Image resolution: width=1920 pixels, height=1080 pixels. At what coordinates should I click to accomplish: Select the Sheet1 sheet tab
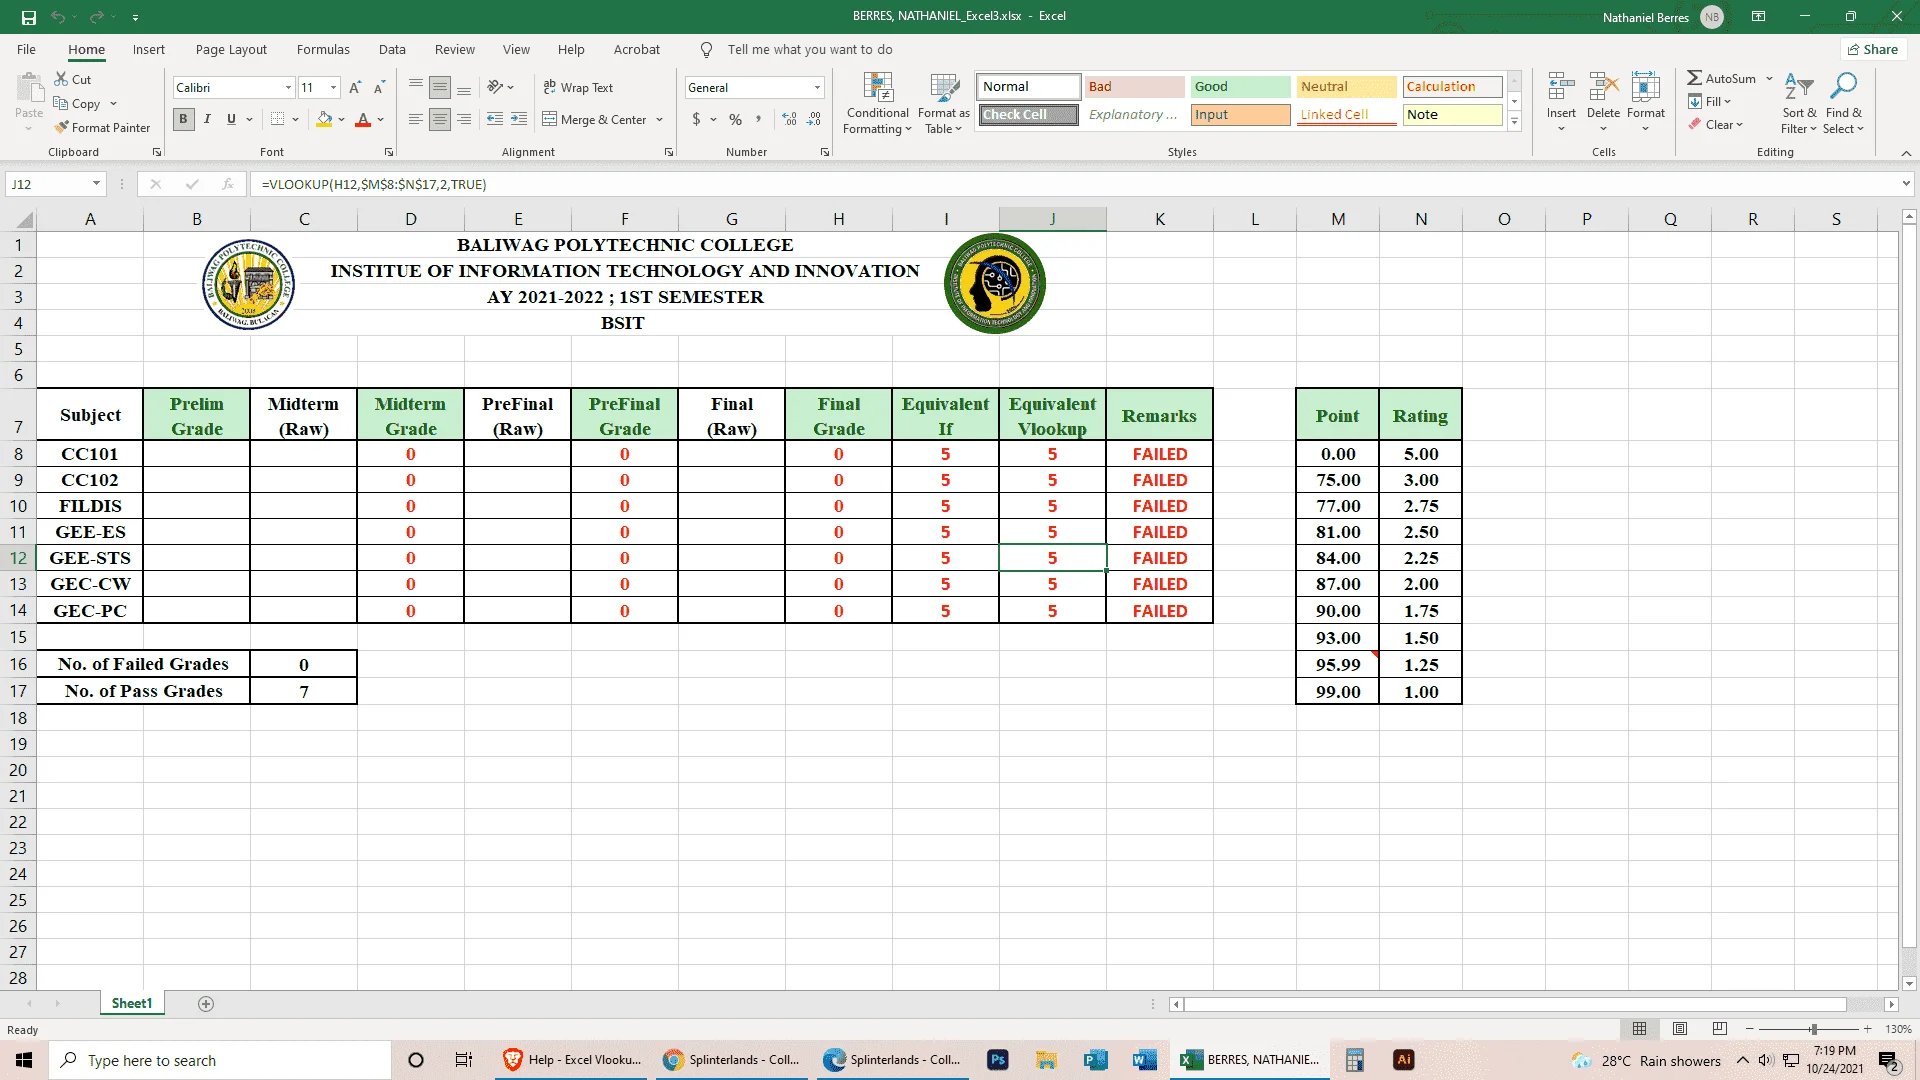(x=132, y=1004)
